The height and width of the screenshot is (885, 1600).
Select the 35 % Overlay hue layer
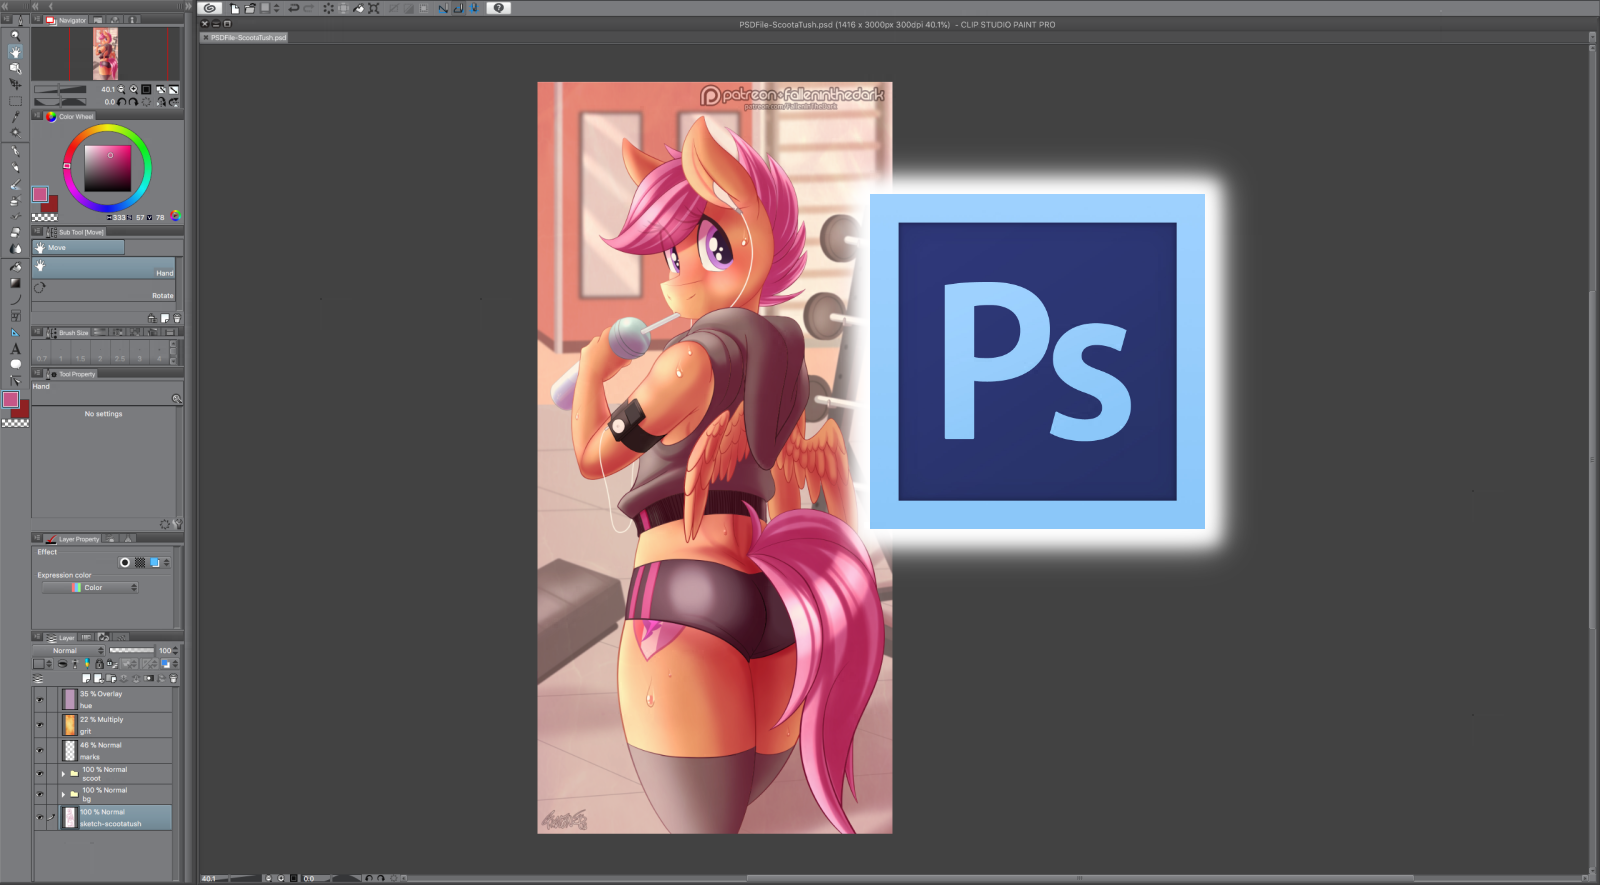(x=115, y=700)
